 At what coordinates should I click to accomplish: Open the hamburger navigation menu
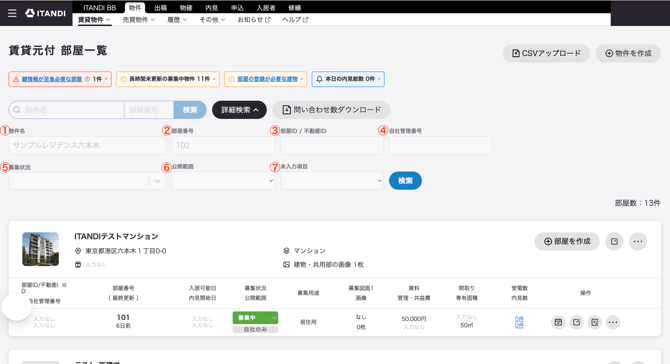(12, 13)
